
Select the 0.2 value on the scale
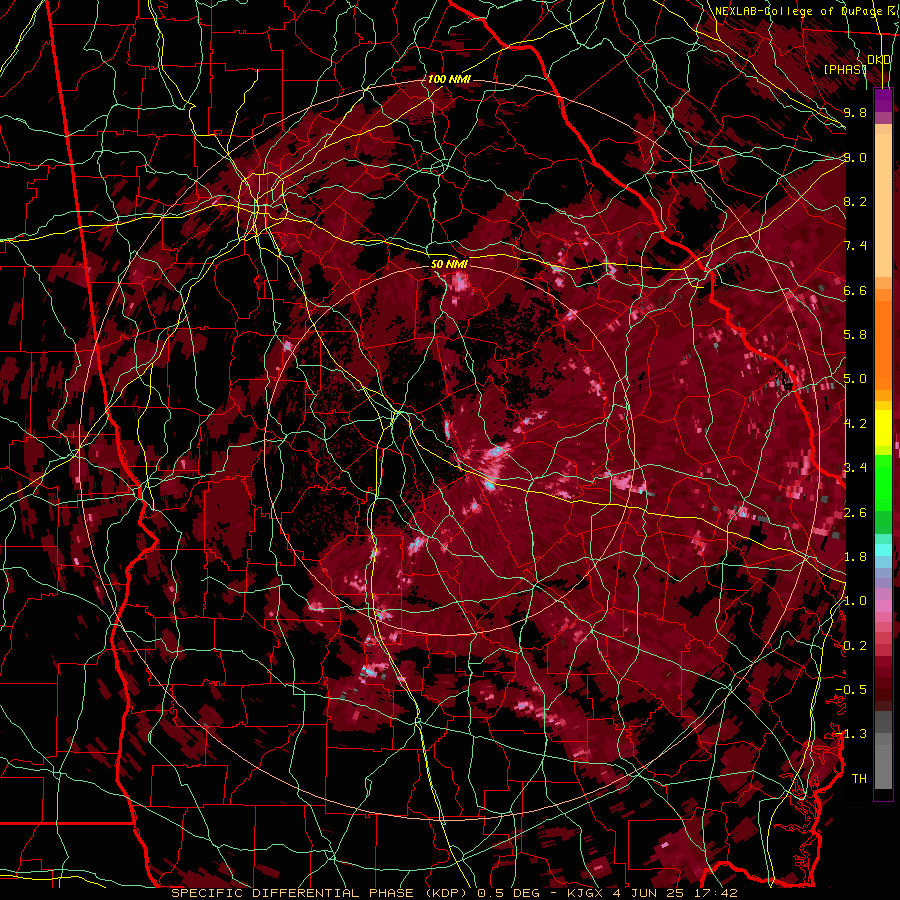tap(855, 645)
